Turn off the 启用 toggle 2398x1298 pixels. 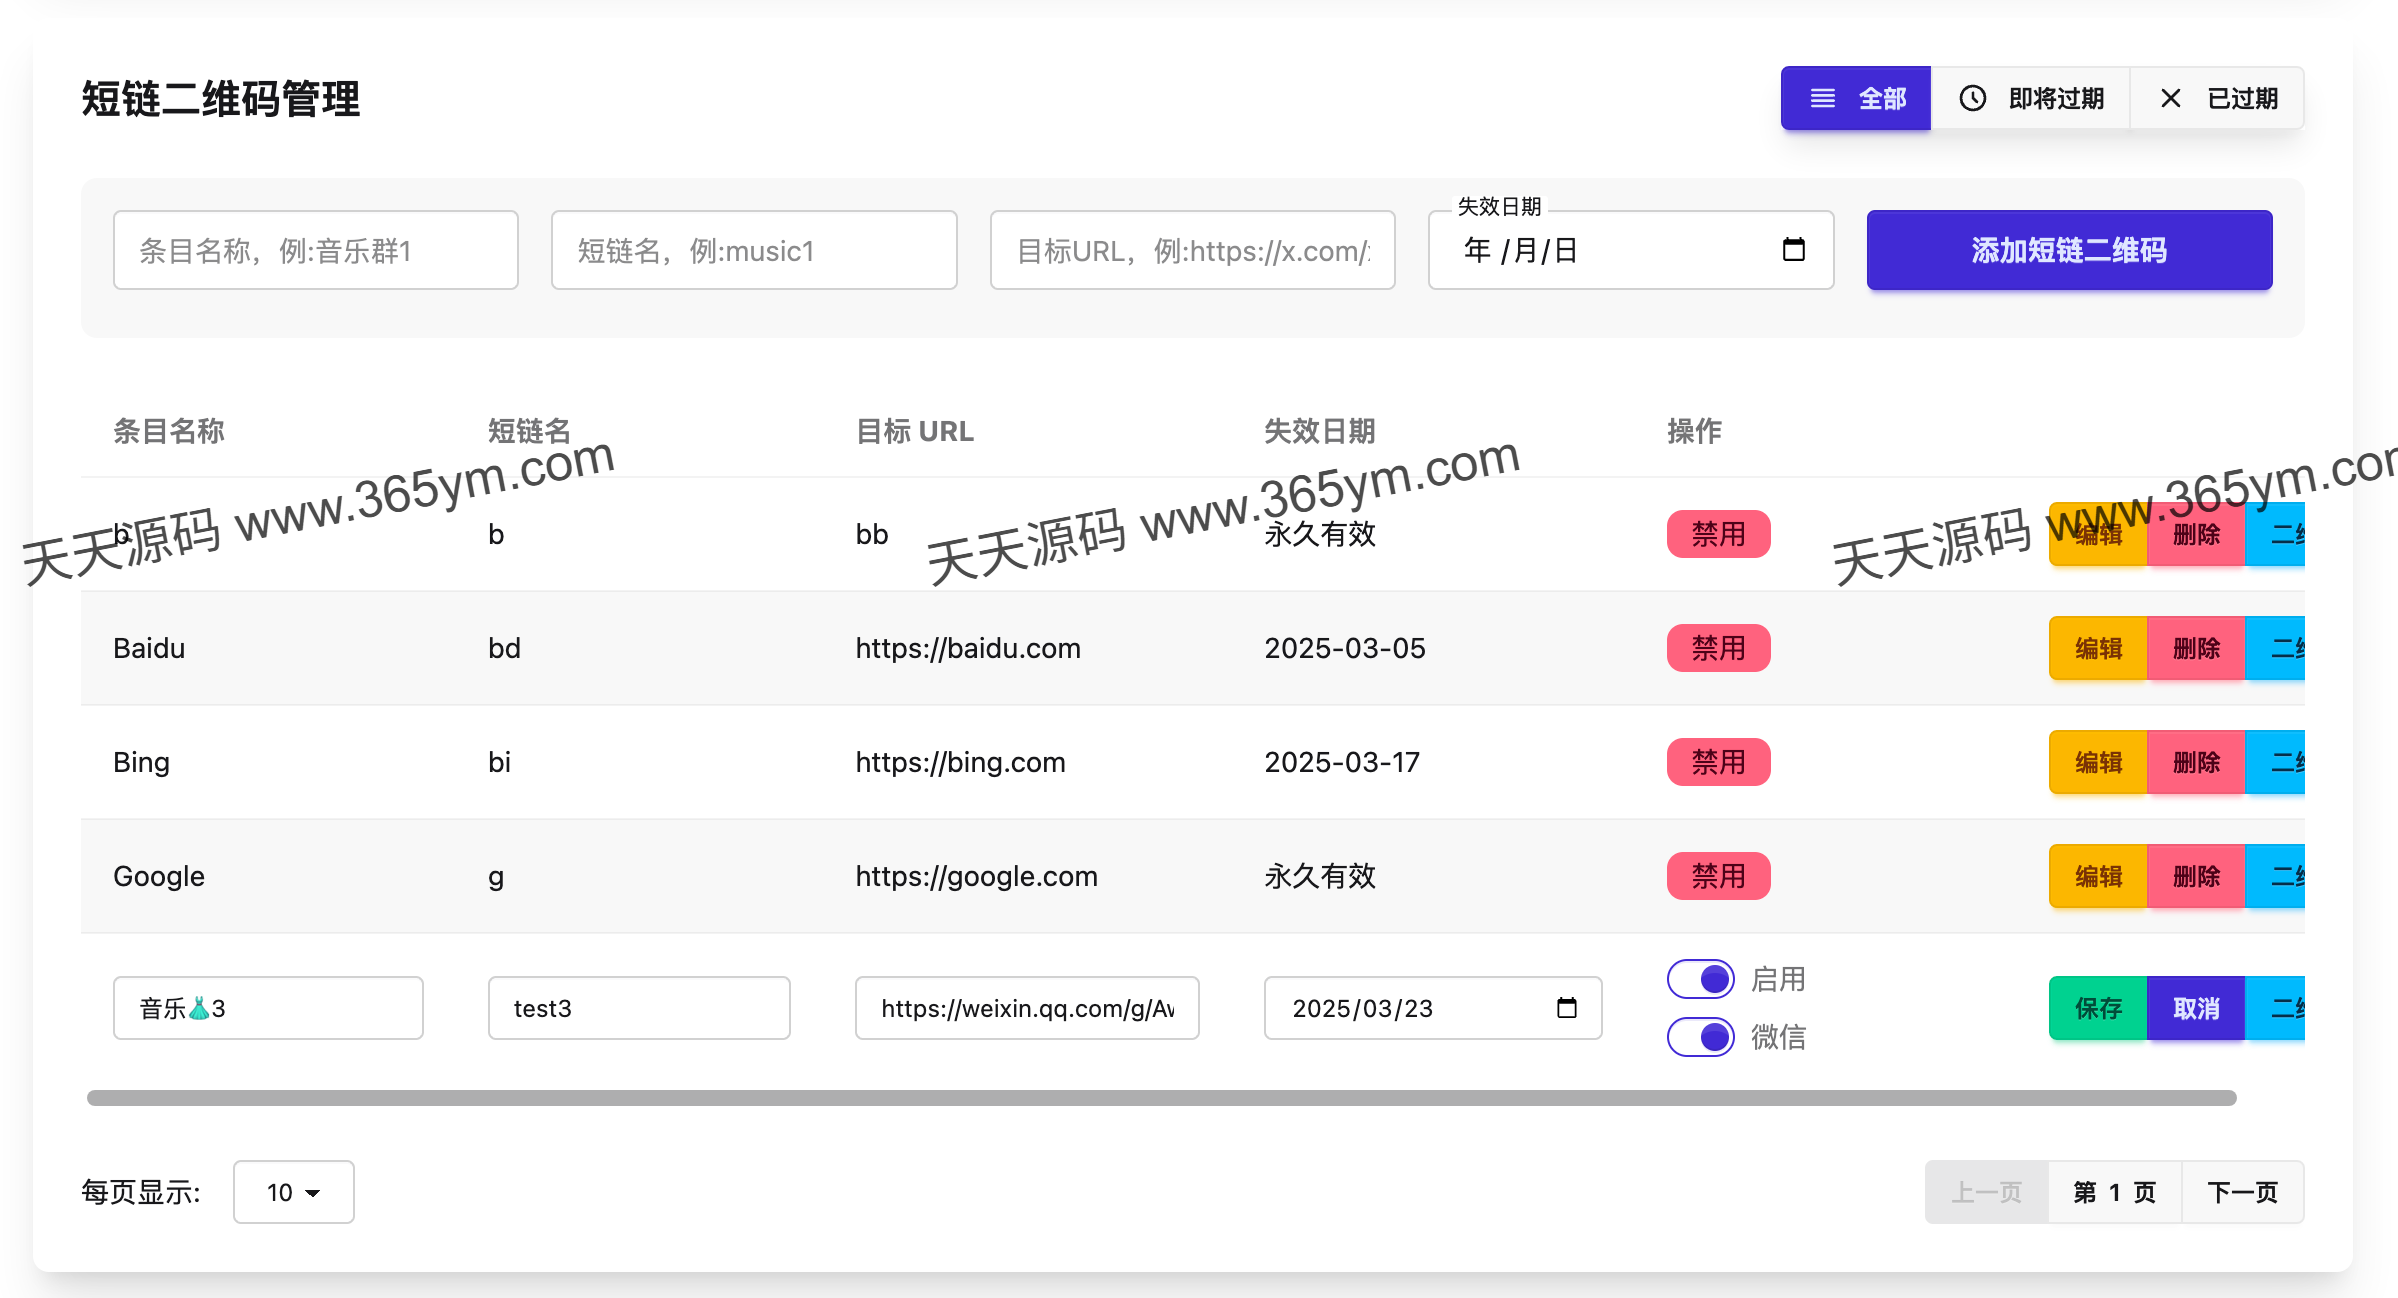tap(1700, 978)
